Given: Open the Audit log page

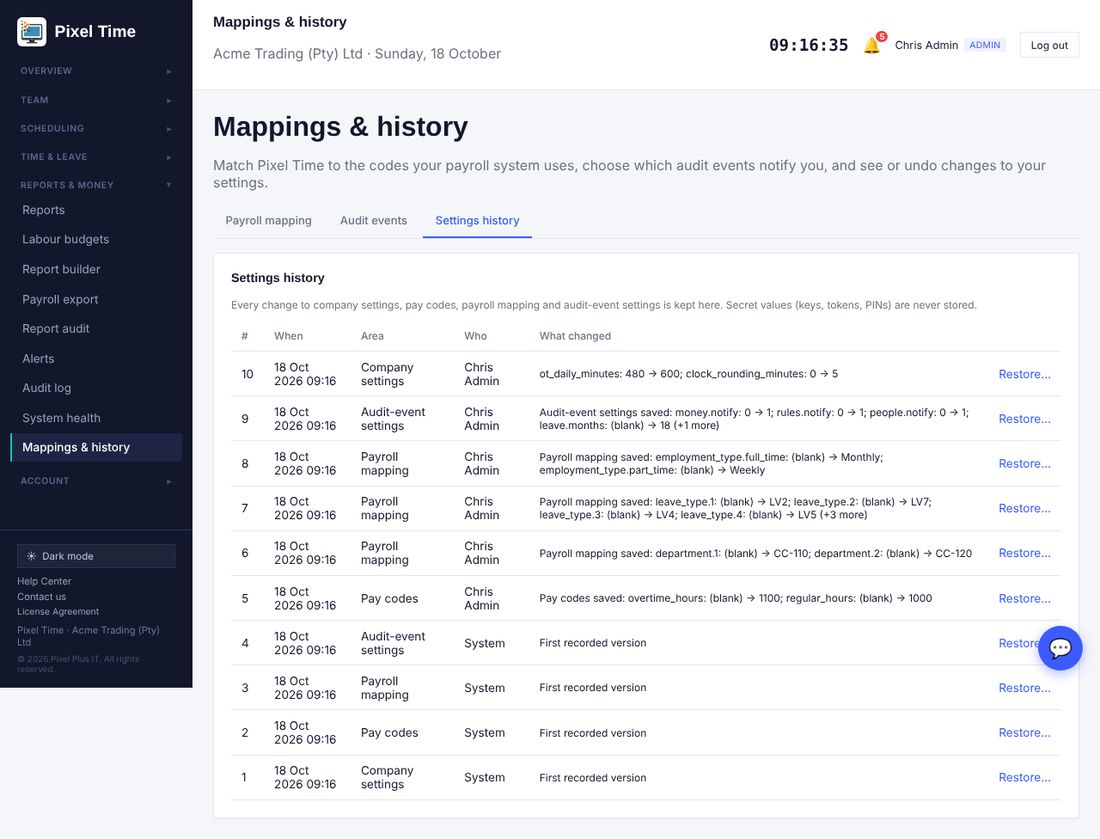Looking at the screenshot, I should pyautogui.click(x=96, y=388).
